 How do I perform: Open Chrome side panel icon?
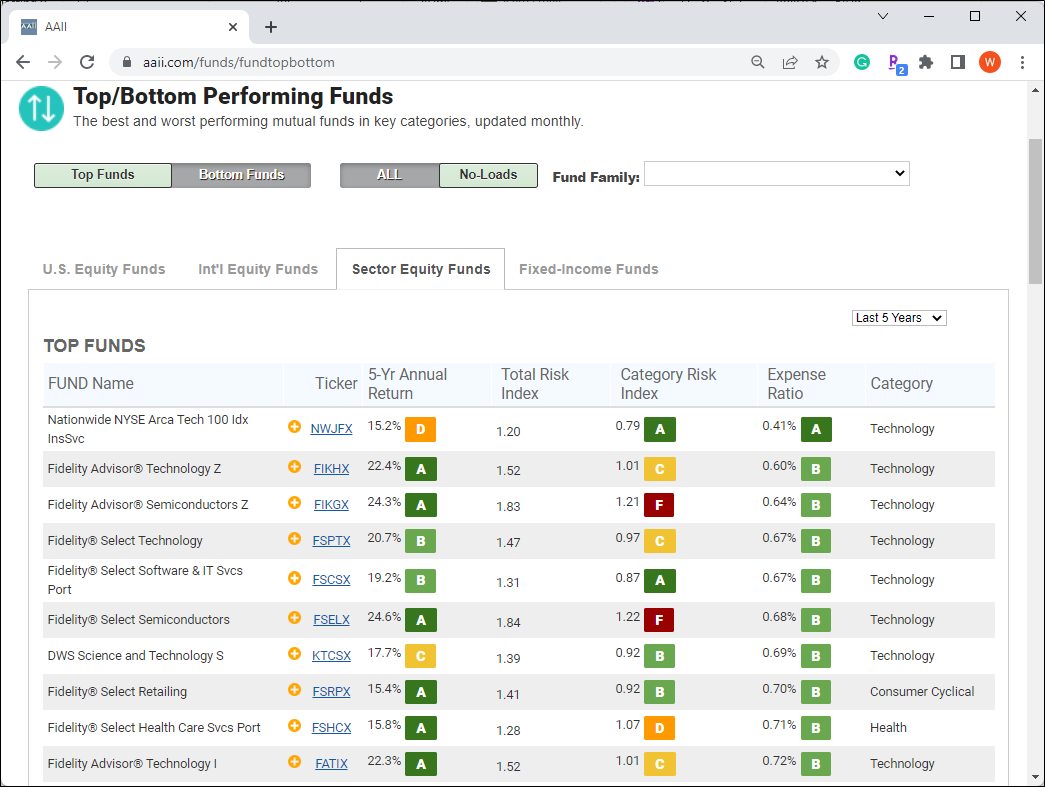point(958,63)
